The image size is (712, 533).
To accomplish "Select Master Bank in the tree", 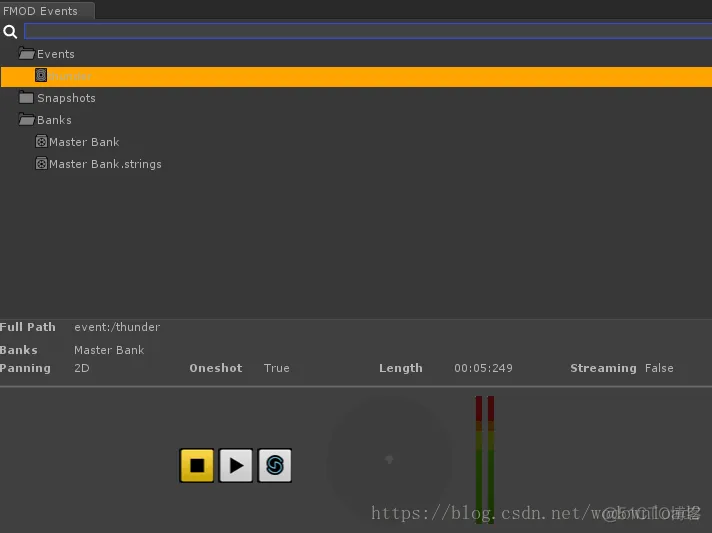I will point(84,142).
